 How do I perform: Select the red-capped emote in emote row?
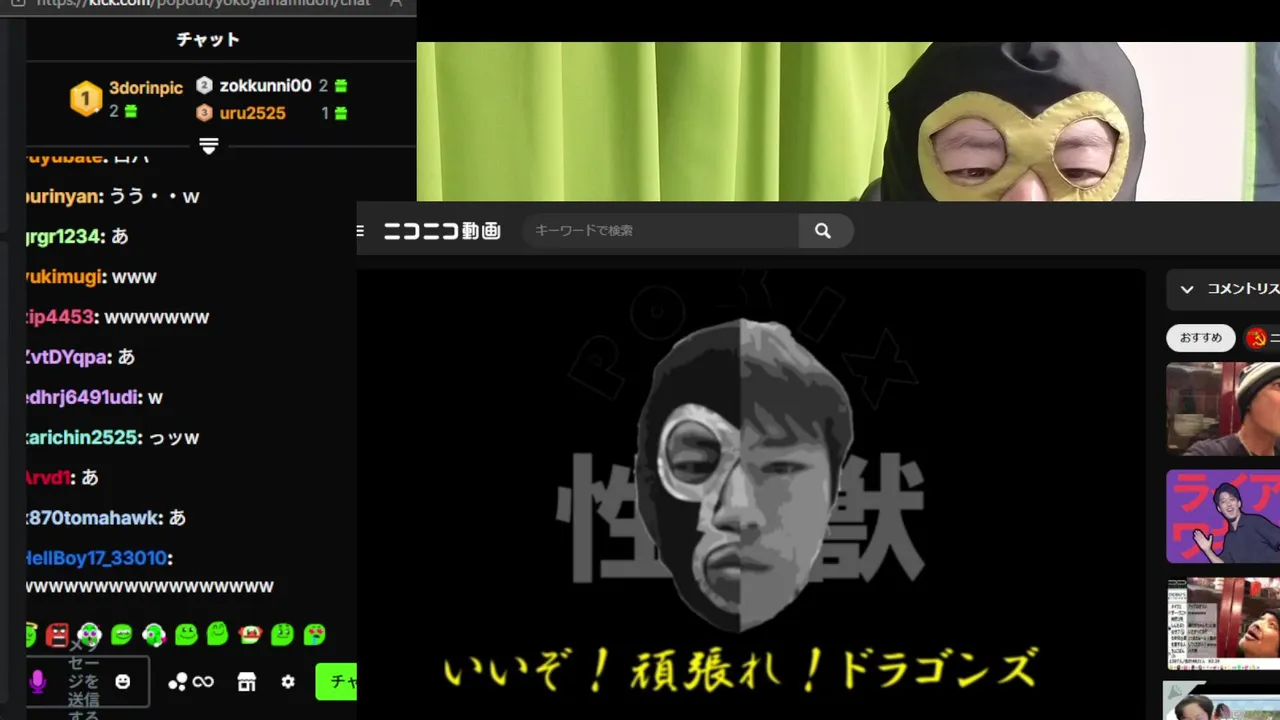(x=250, y=634)
